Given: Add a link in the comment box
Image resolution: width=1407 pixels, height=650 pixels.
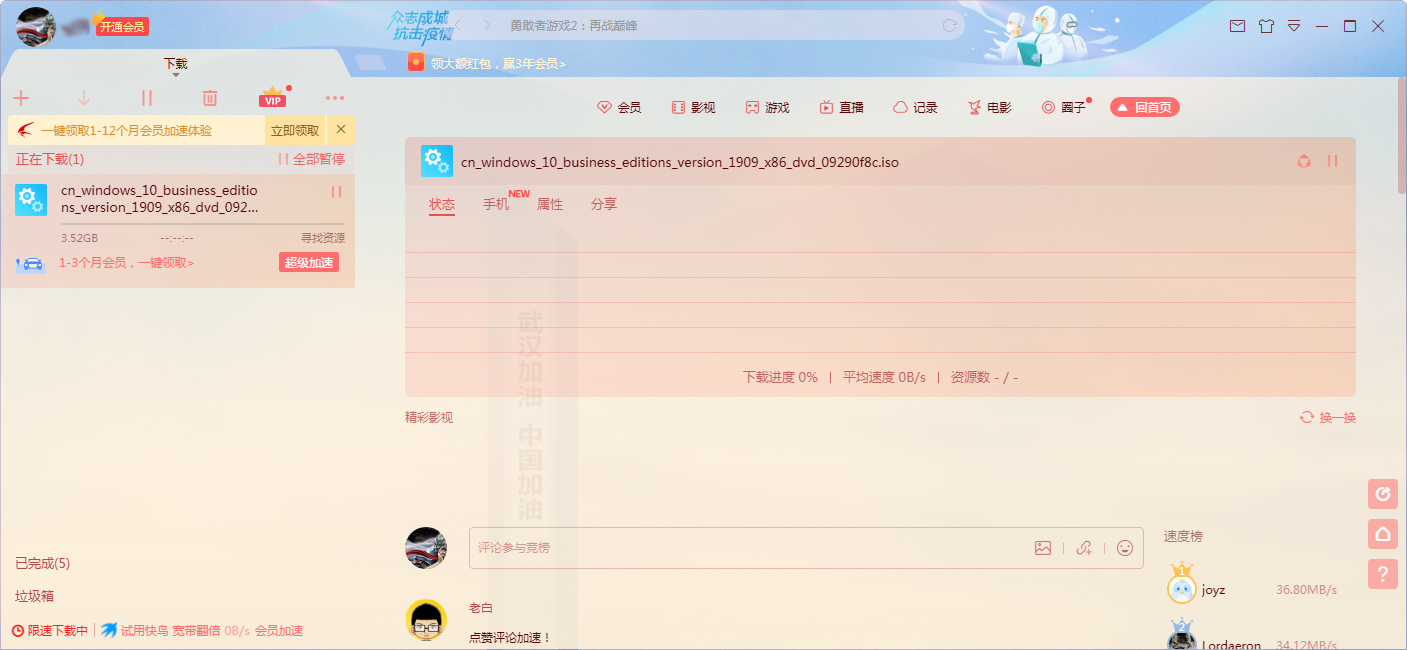Looking at the screenshot, I should tap(1083, 548).
